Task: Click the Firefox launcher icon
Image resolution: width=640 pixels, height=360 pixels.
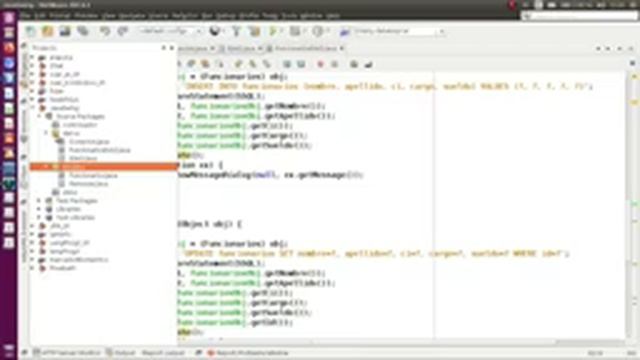Action: 9,48
